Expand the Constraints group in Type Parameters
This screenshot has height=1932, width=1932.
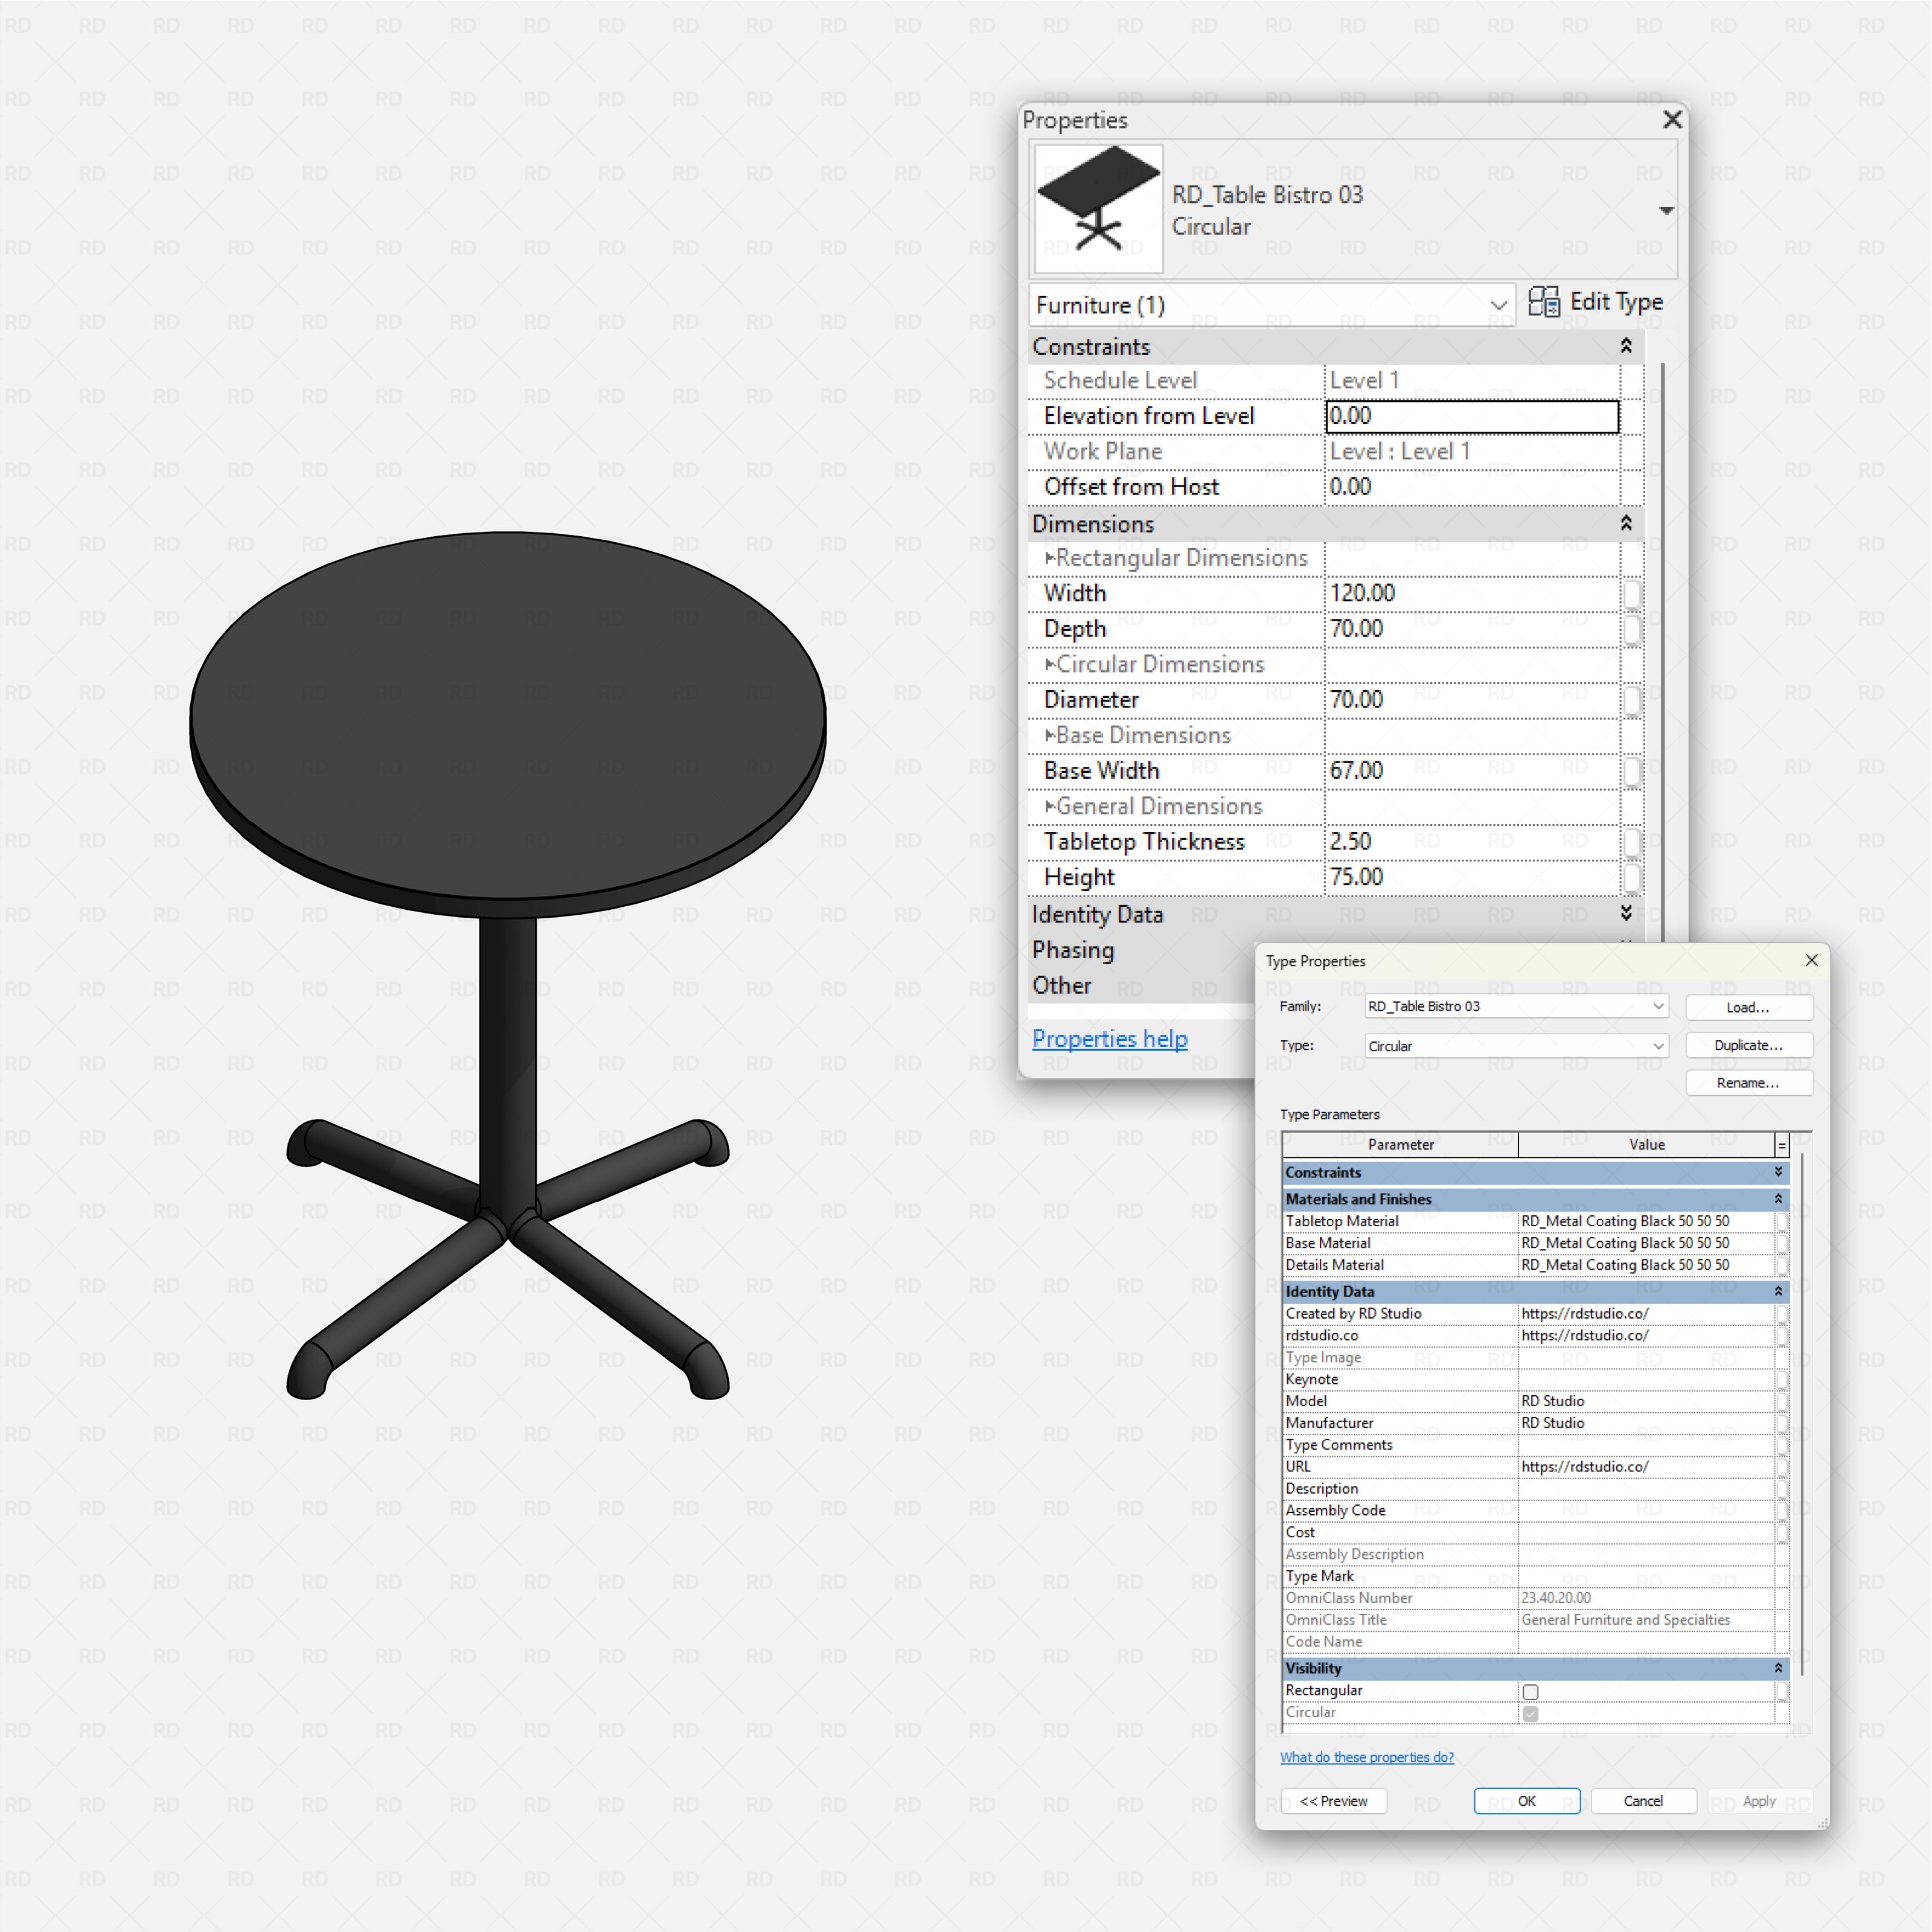[x=1778, y=1172]
